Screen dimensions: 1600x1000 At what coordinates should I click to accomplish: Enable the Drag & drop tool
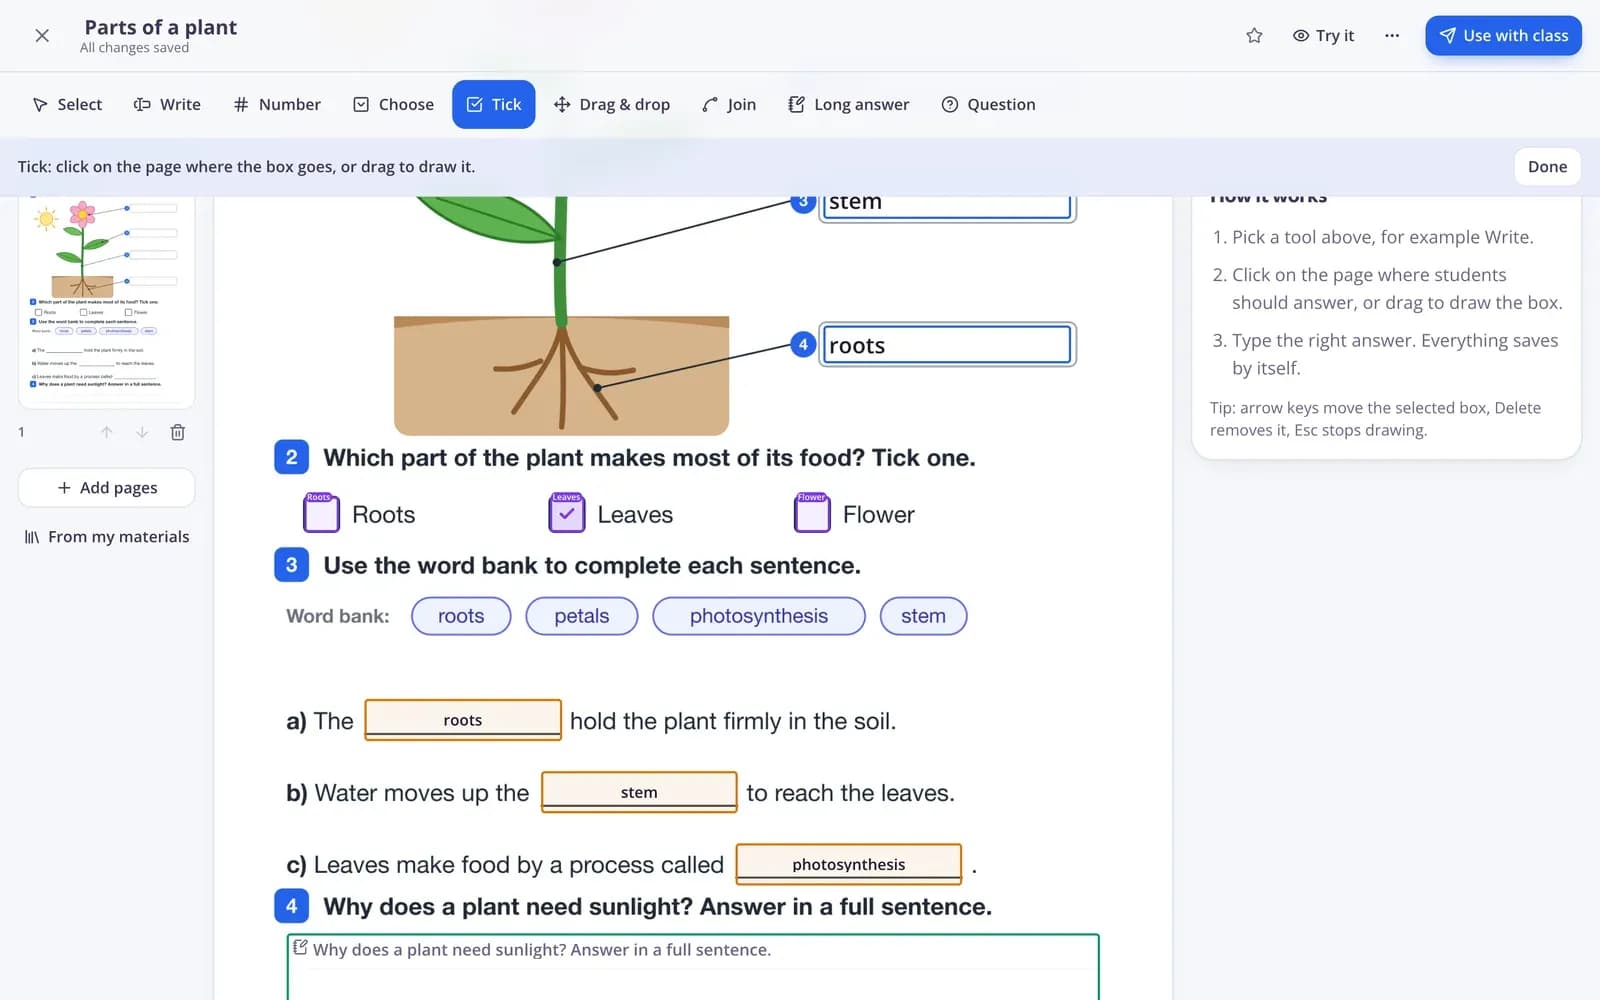point(612,105)
